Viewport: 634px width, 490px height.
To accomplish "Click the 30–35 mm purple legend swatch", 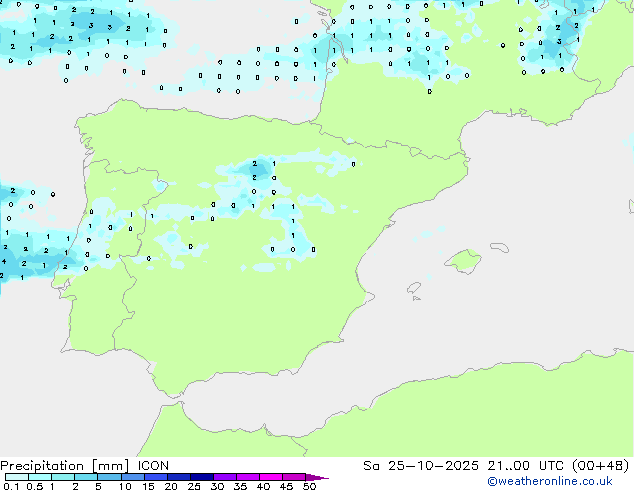I will (224, 477).
